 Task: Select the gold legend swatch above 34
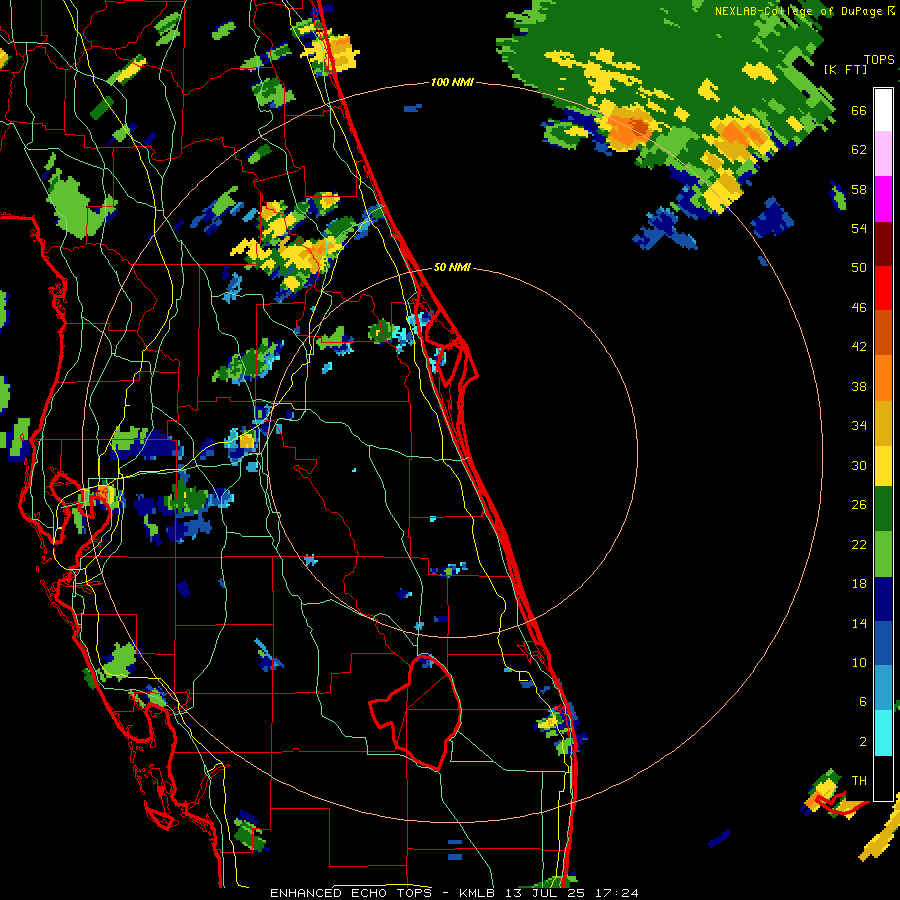(883, 423)
